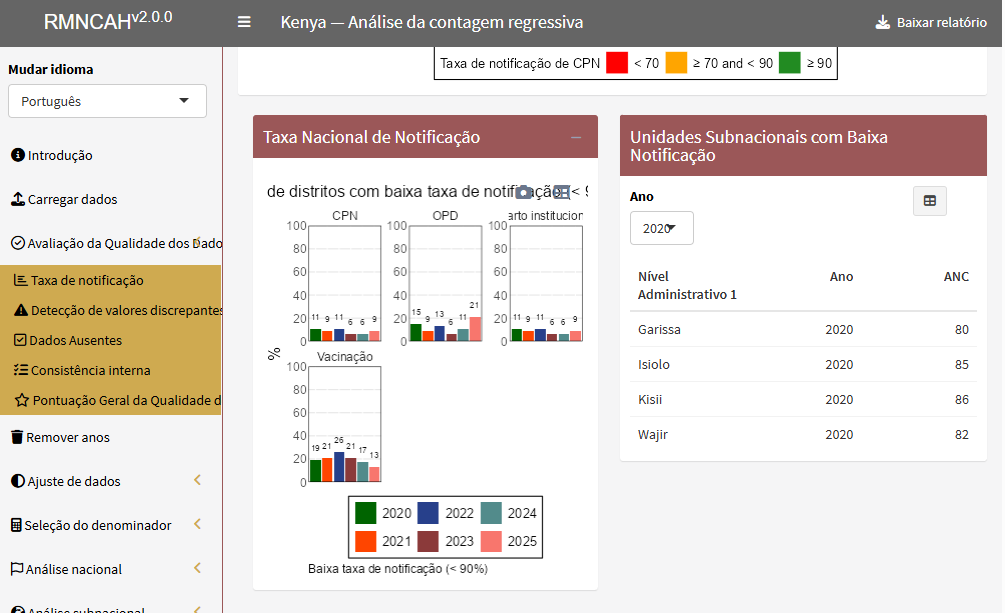Click Isiolo row in table
Viewport: 1005px width, 613px height.
pos(803,364)
